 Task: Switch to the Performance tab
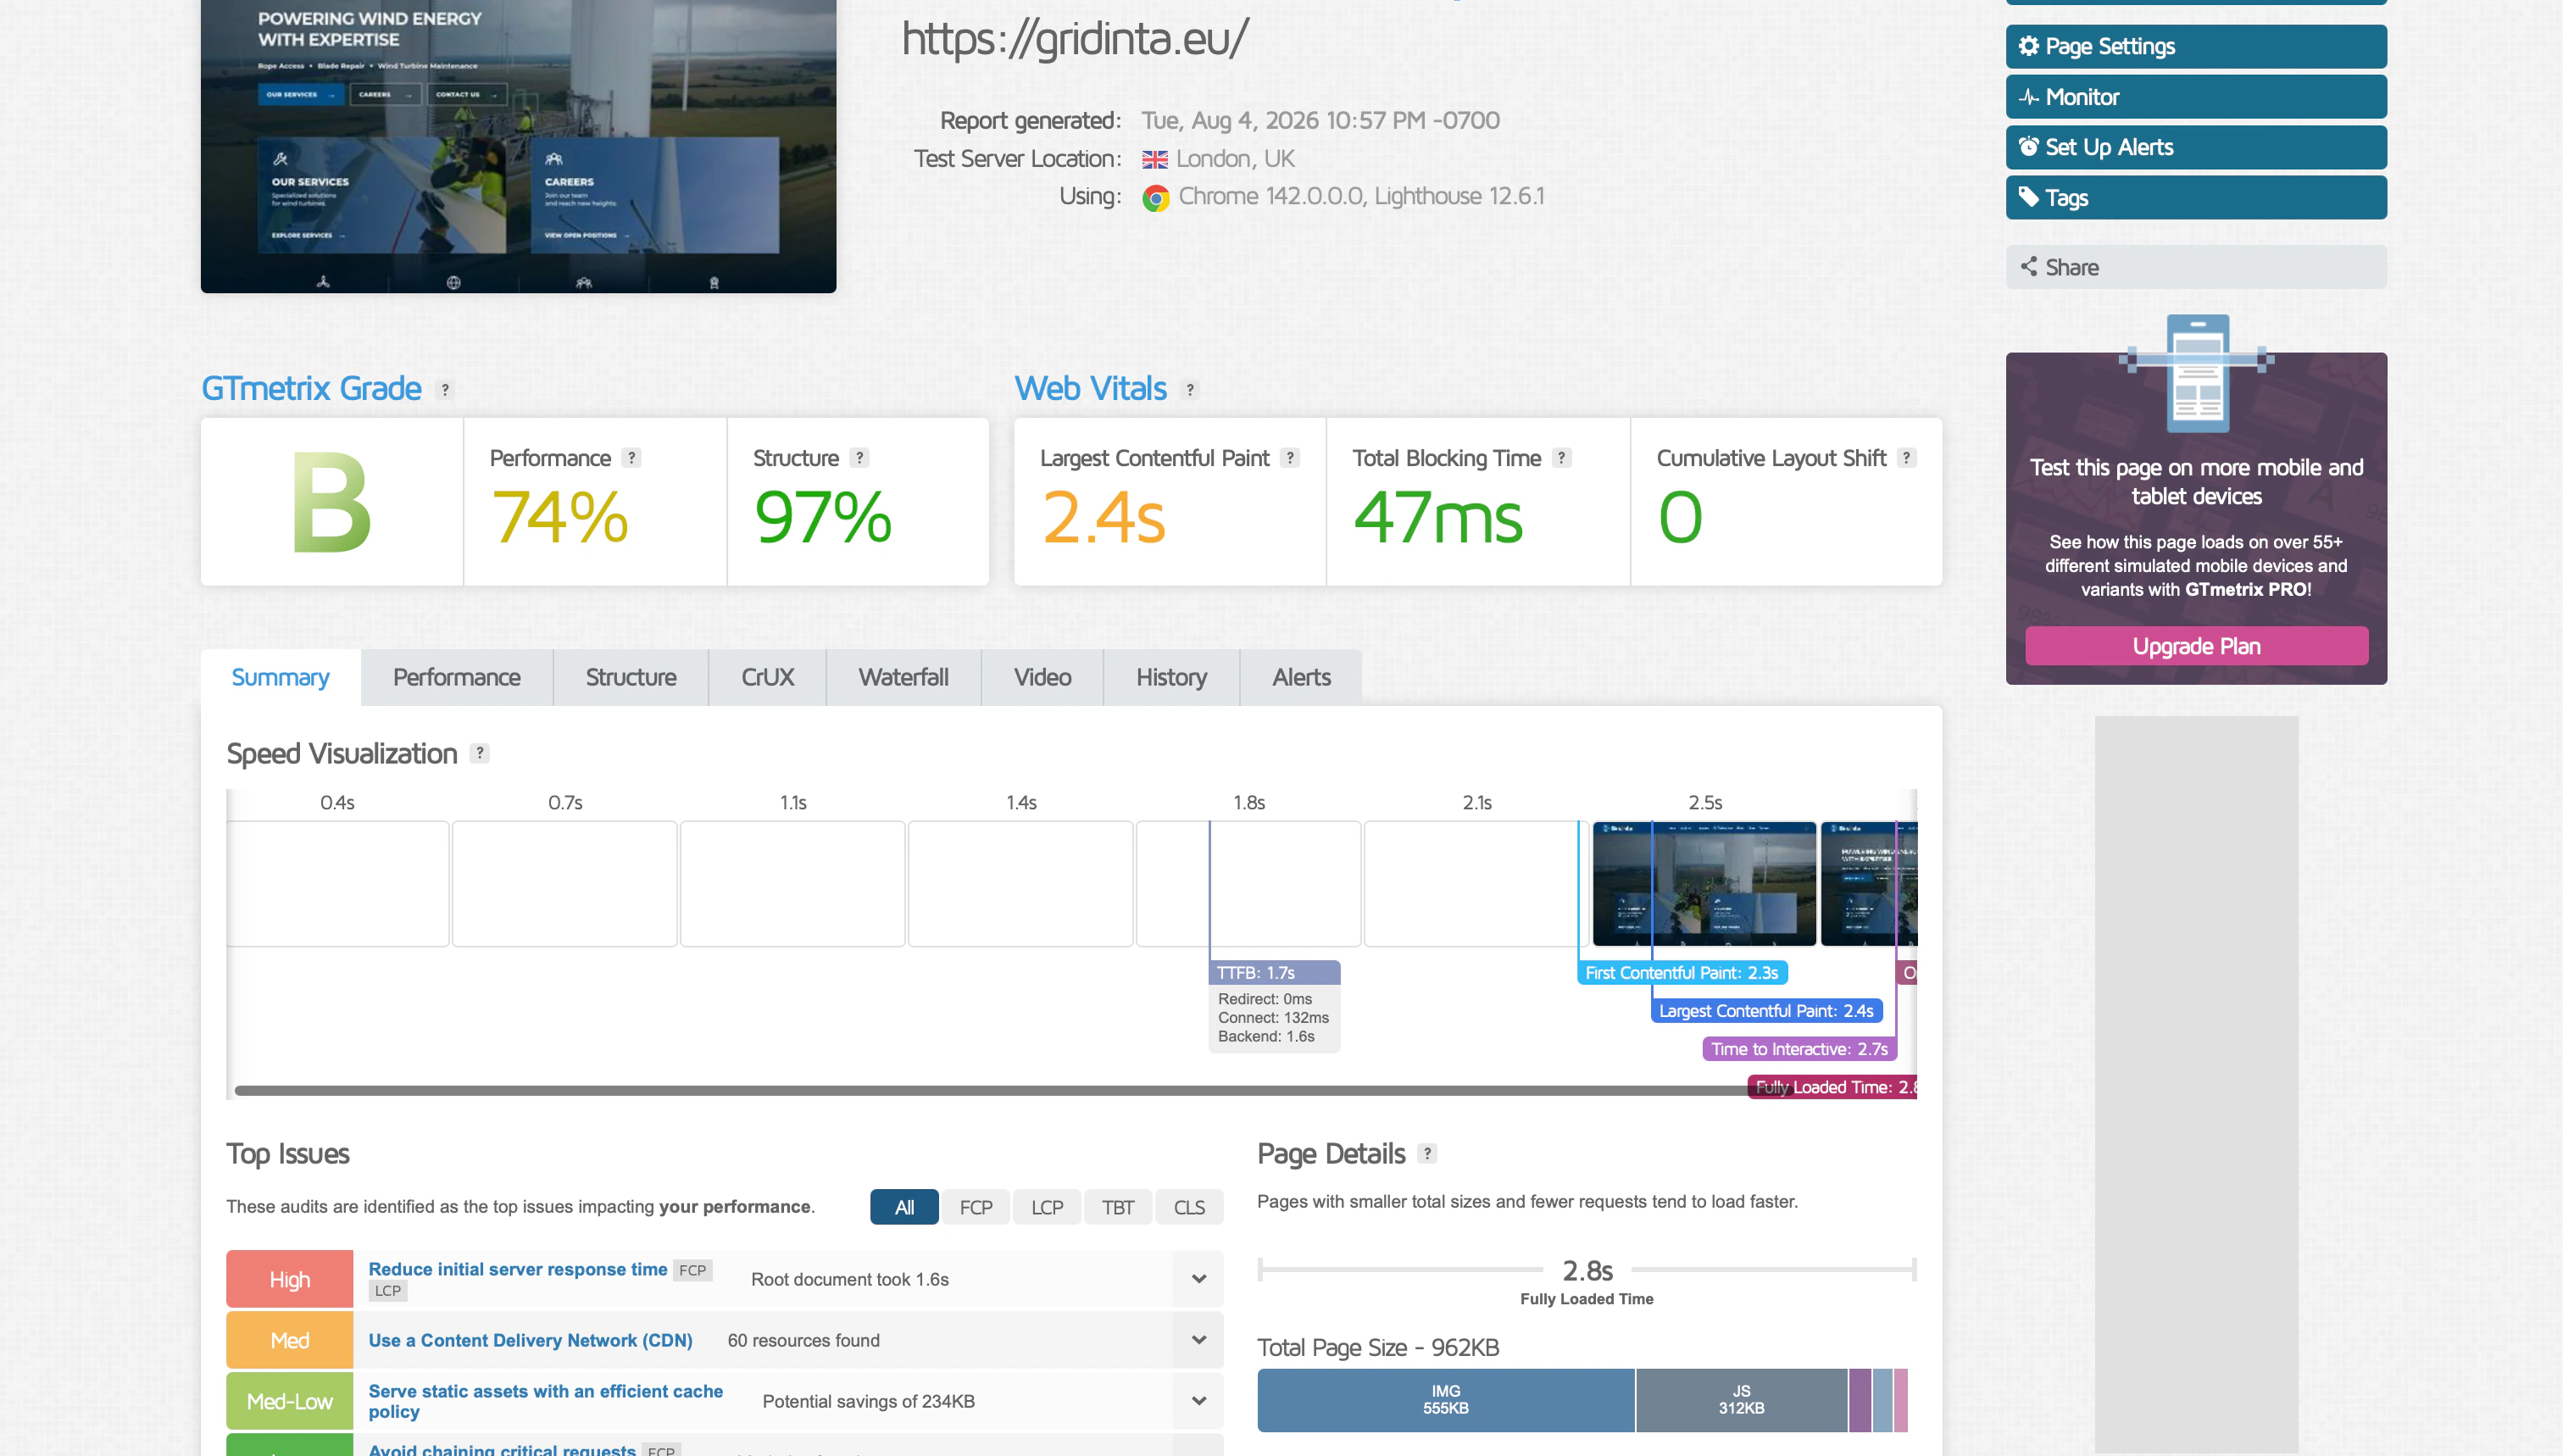coord(457,677)
